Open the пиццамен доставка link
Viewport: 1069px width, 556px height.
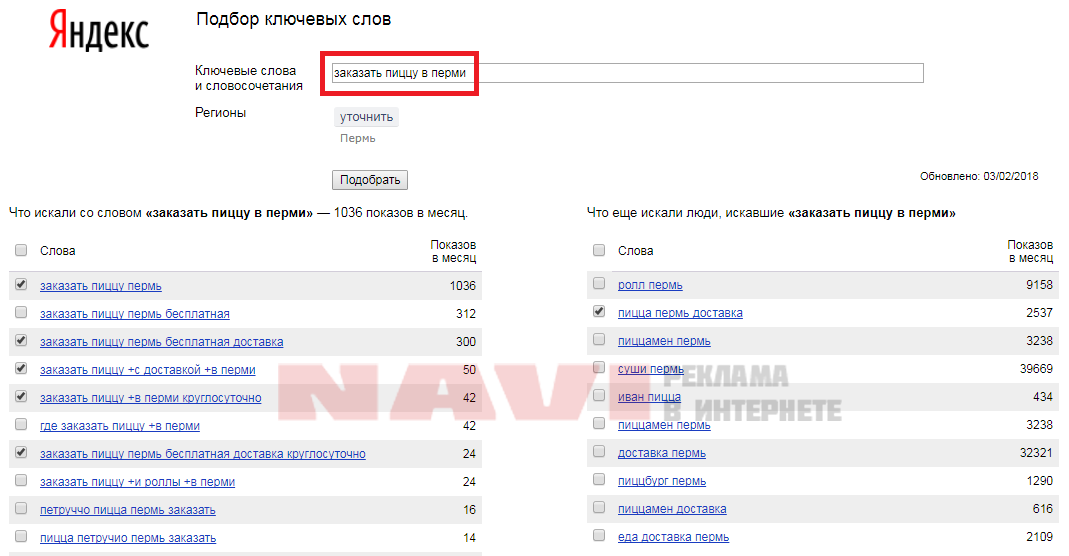tap(672, 508)
